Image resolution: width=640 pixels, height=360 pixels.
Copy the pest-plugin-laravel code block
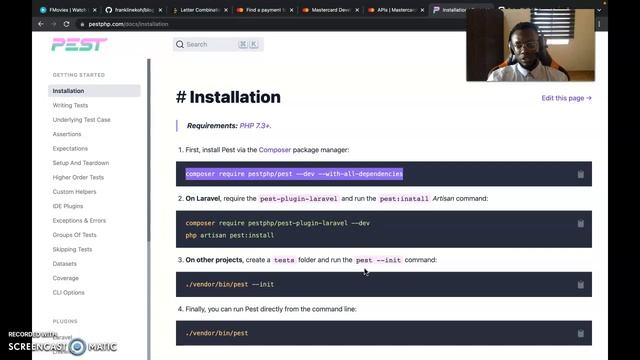(x=580, y=223)
